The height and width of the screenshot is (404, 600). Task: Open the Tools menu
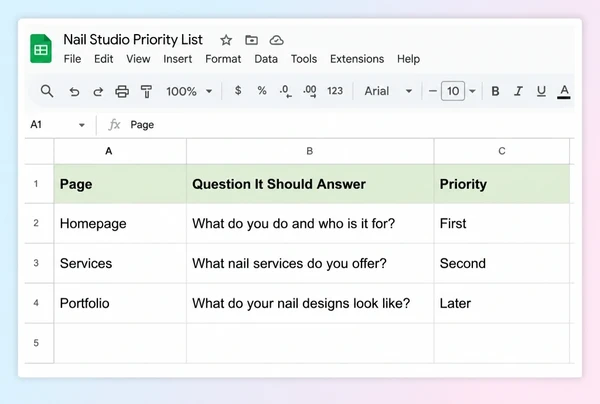304,59
